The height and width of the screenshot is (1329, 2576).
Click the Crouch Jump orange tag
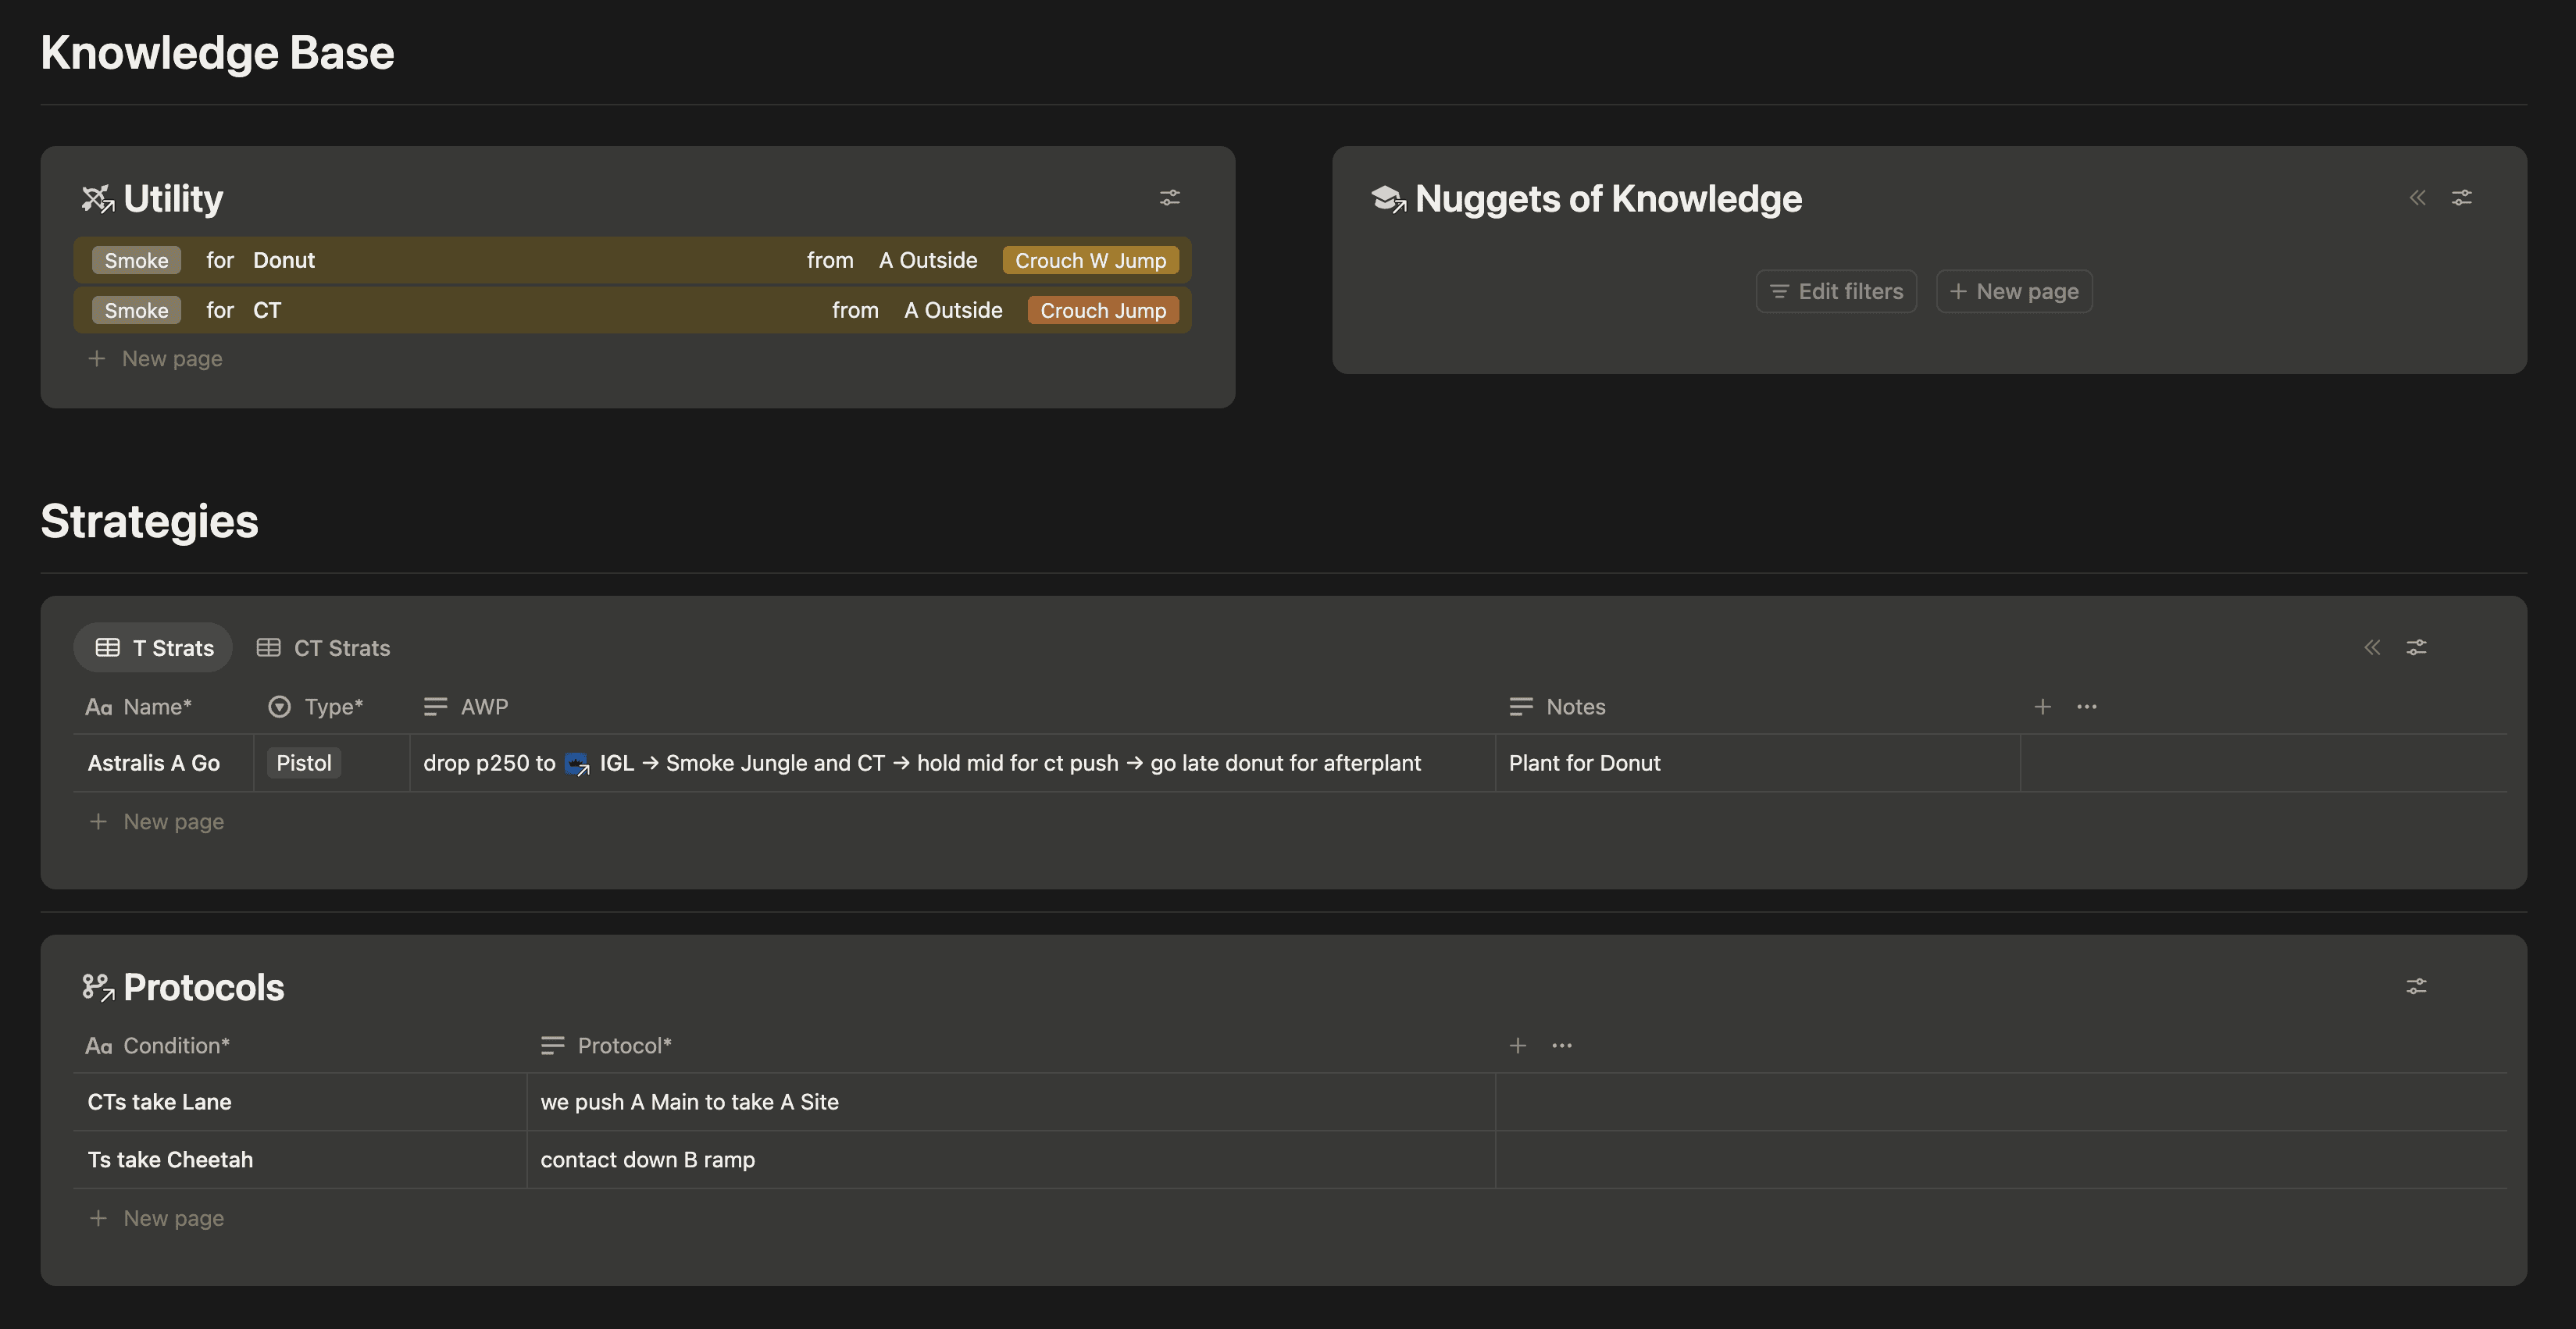[1103, 310]
